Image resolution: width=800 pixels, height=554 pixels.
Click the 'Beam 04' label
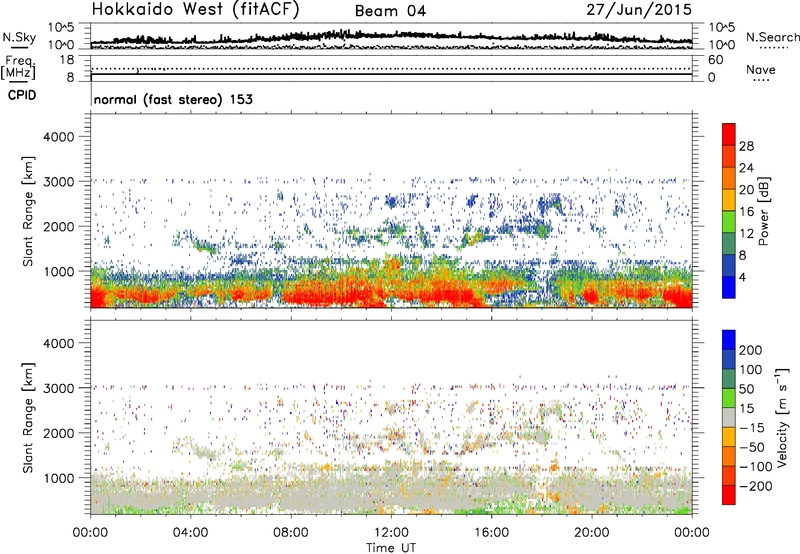390,11
